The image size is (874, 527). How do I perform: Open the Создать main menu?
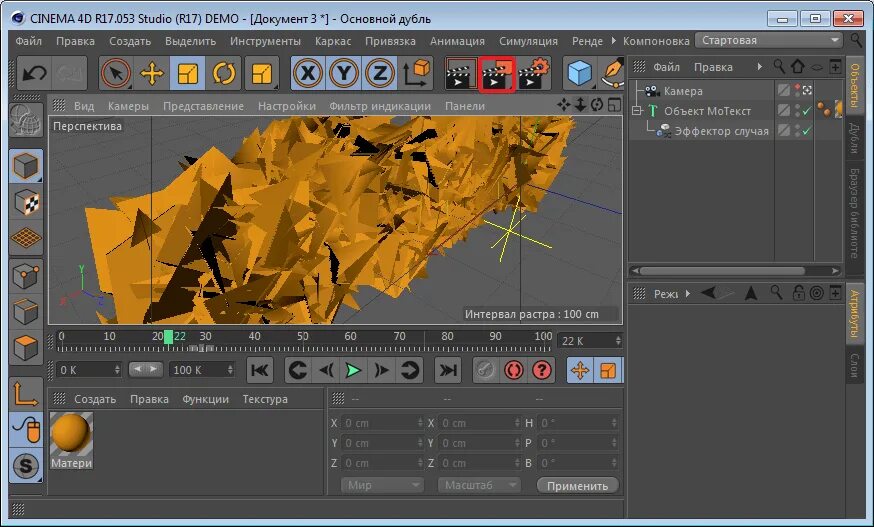click(x=130, y=41)
